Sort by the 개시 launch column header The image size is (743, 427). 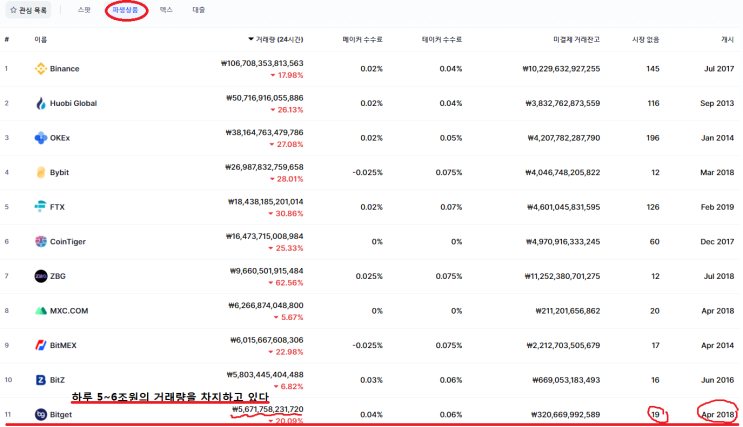click(x=727, y=39)
